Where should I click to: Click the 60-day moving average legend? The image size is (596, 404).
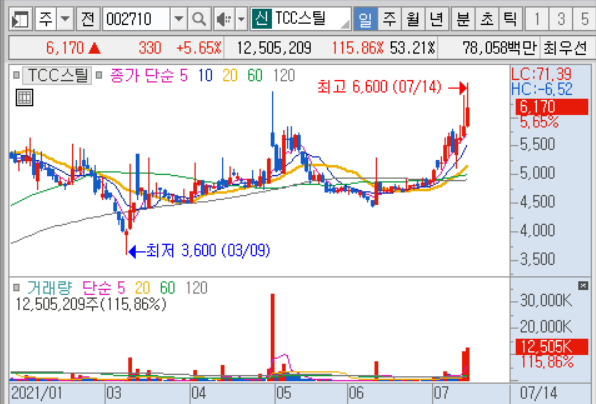[x=255, y=76]
